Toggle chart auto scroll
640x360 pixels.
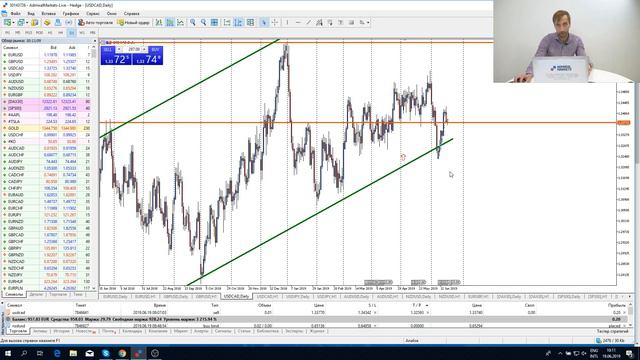pos(227,22)
